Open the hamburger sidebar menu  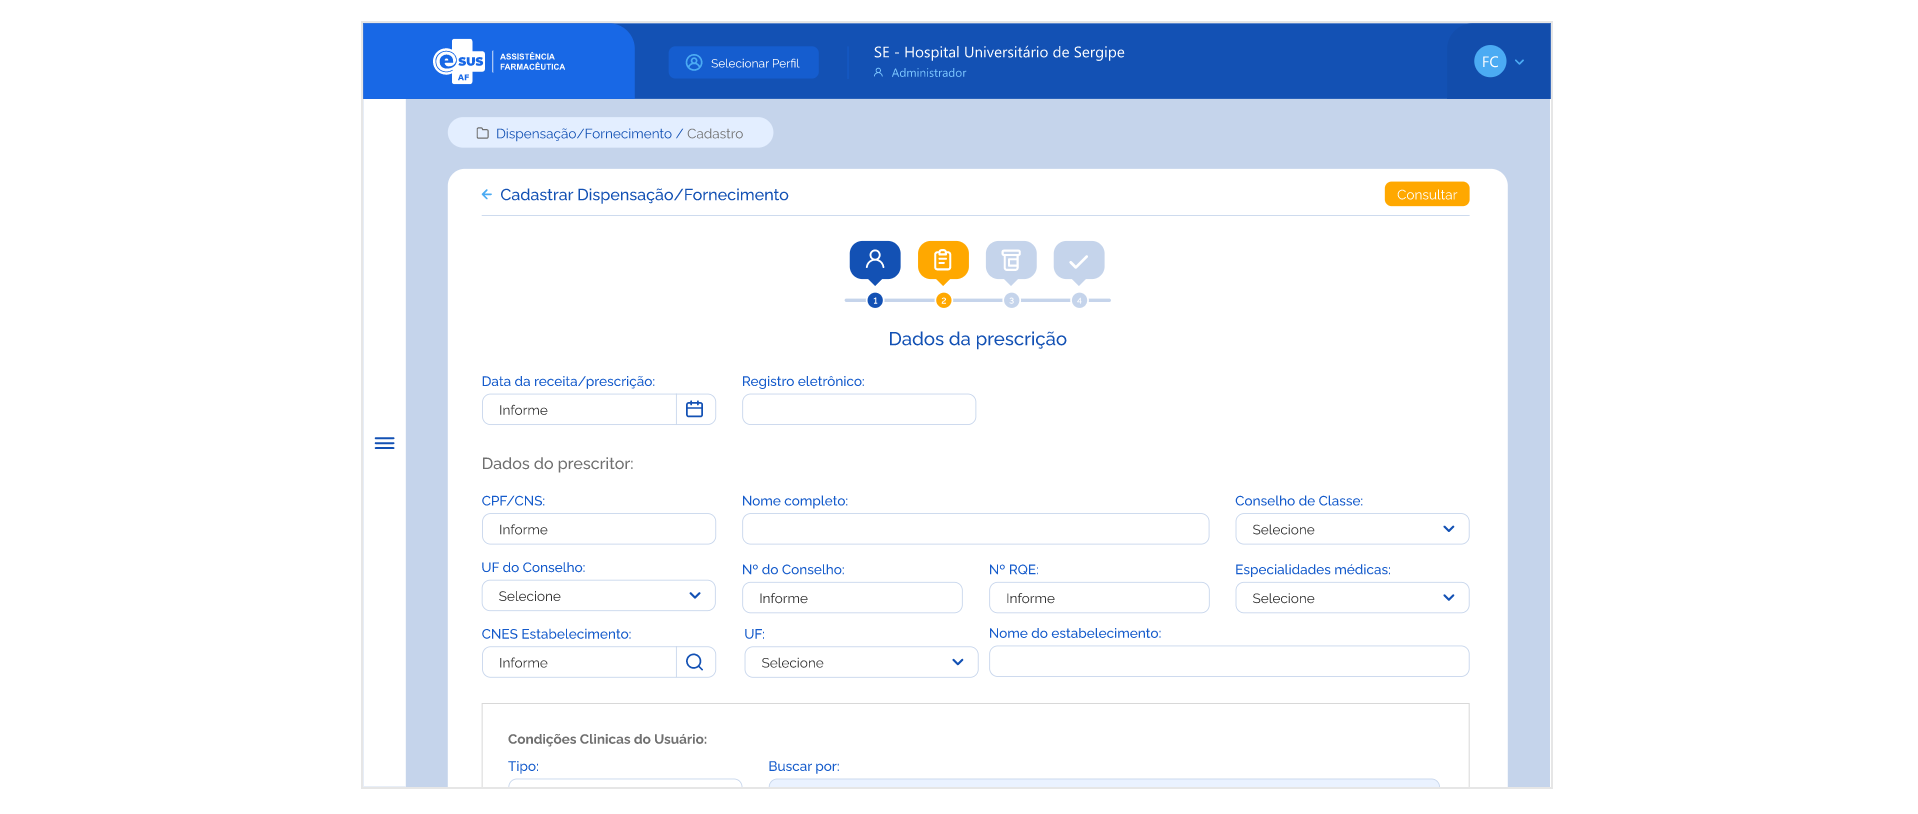384,443
